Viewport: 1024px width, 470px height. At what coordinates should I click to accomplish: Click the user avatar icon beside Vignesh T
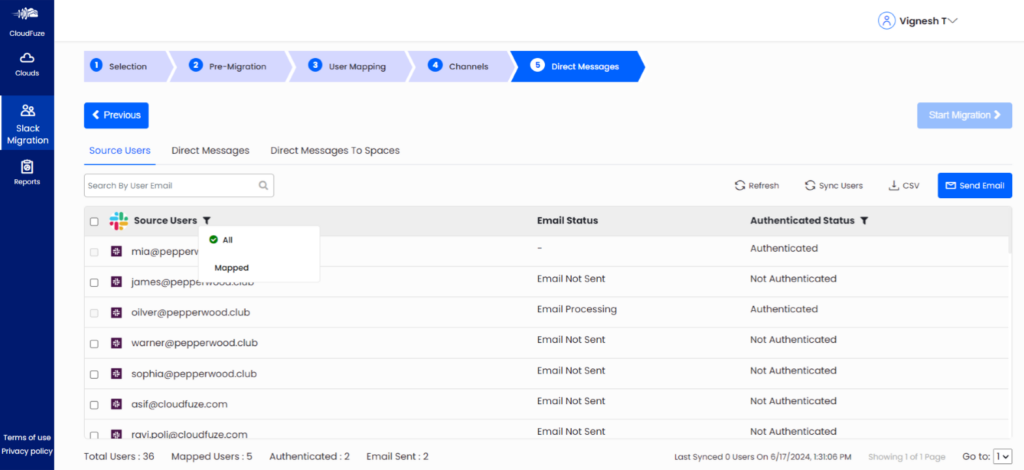tap(886, 21)
